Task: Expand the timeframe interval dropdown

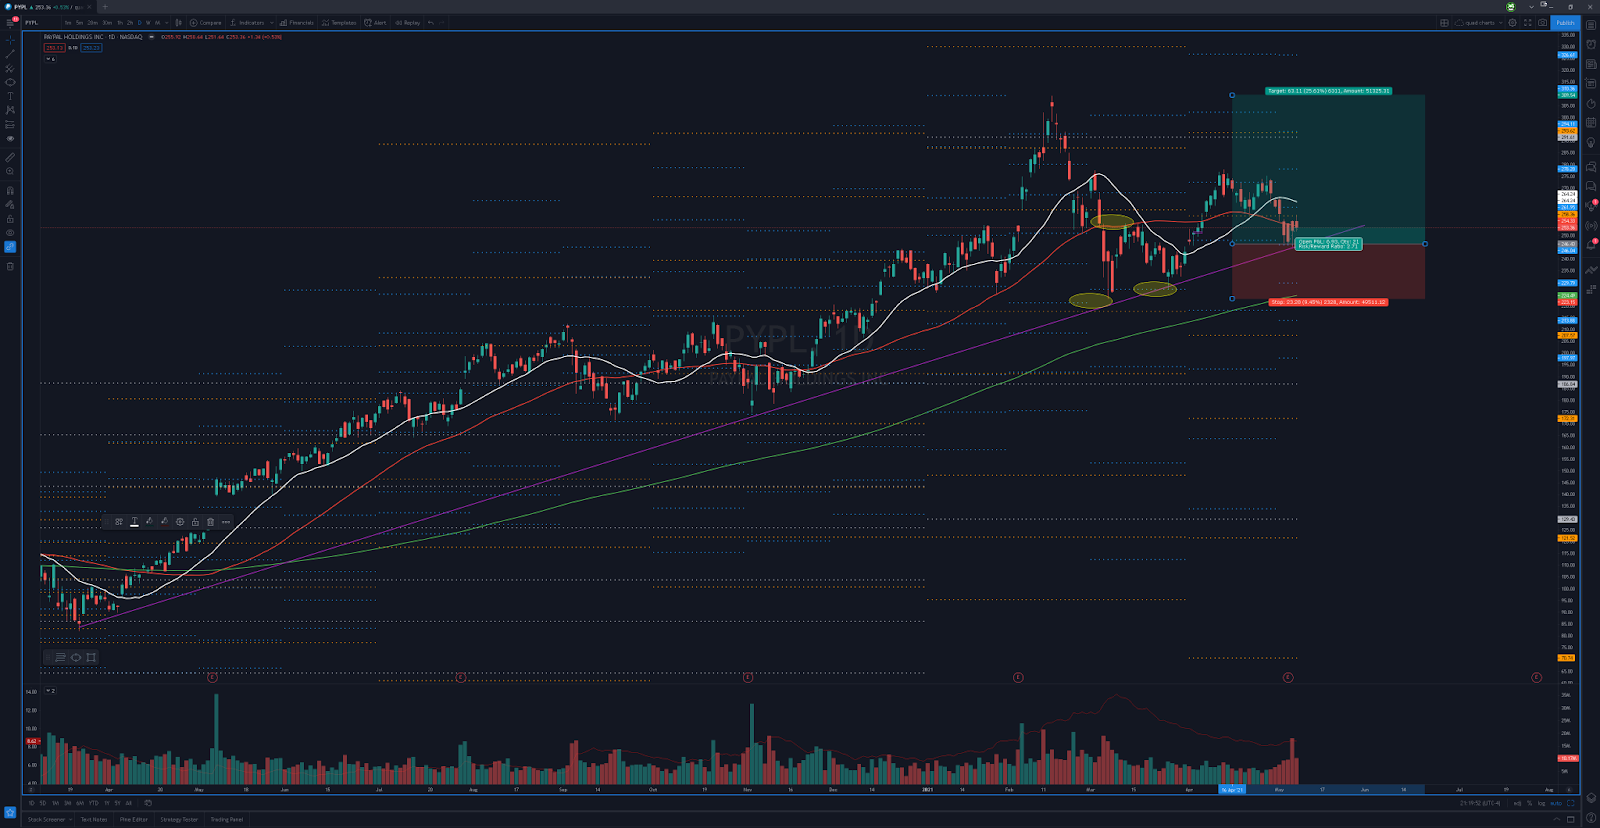Action: pyautogui.click(x=166, y=23)
